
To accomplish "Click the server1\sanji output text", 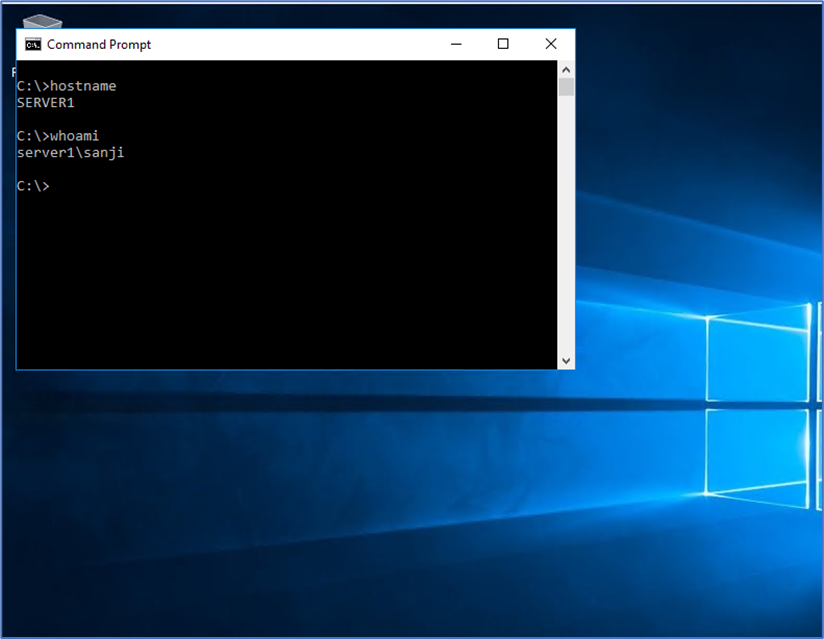I will coord(71,152).
